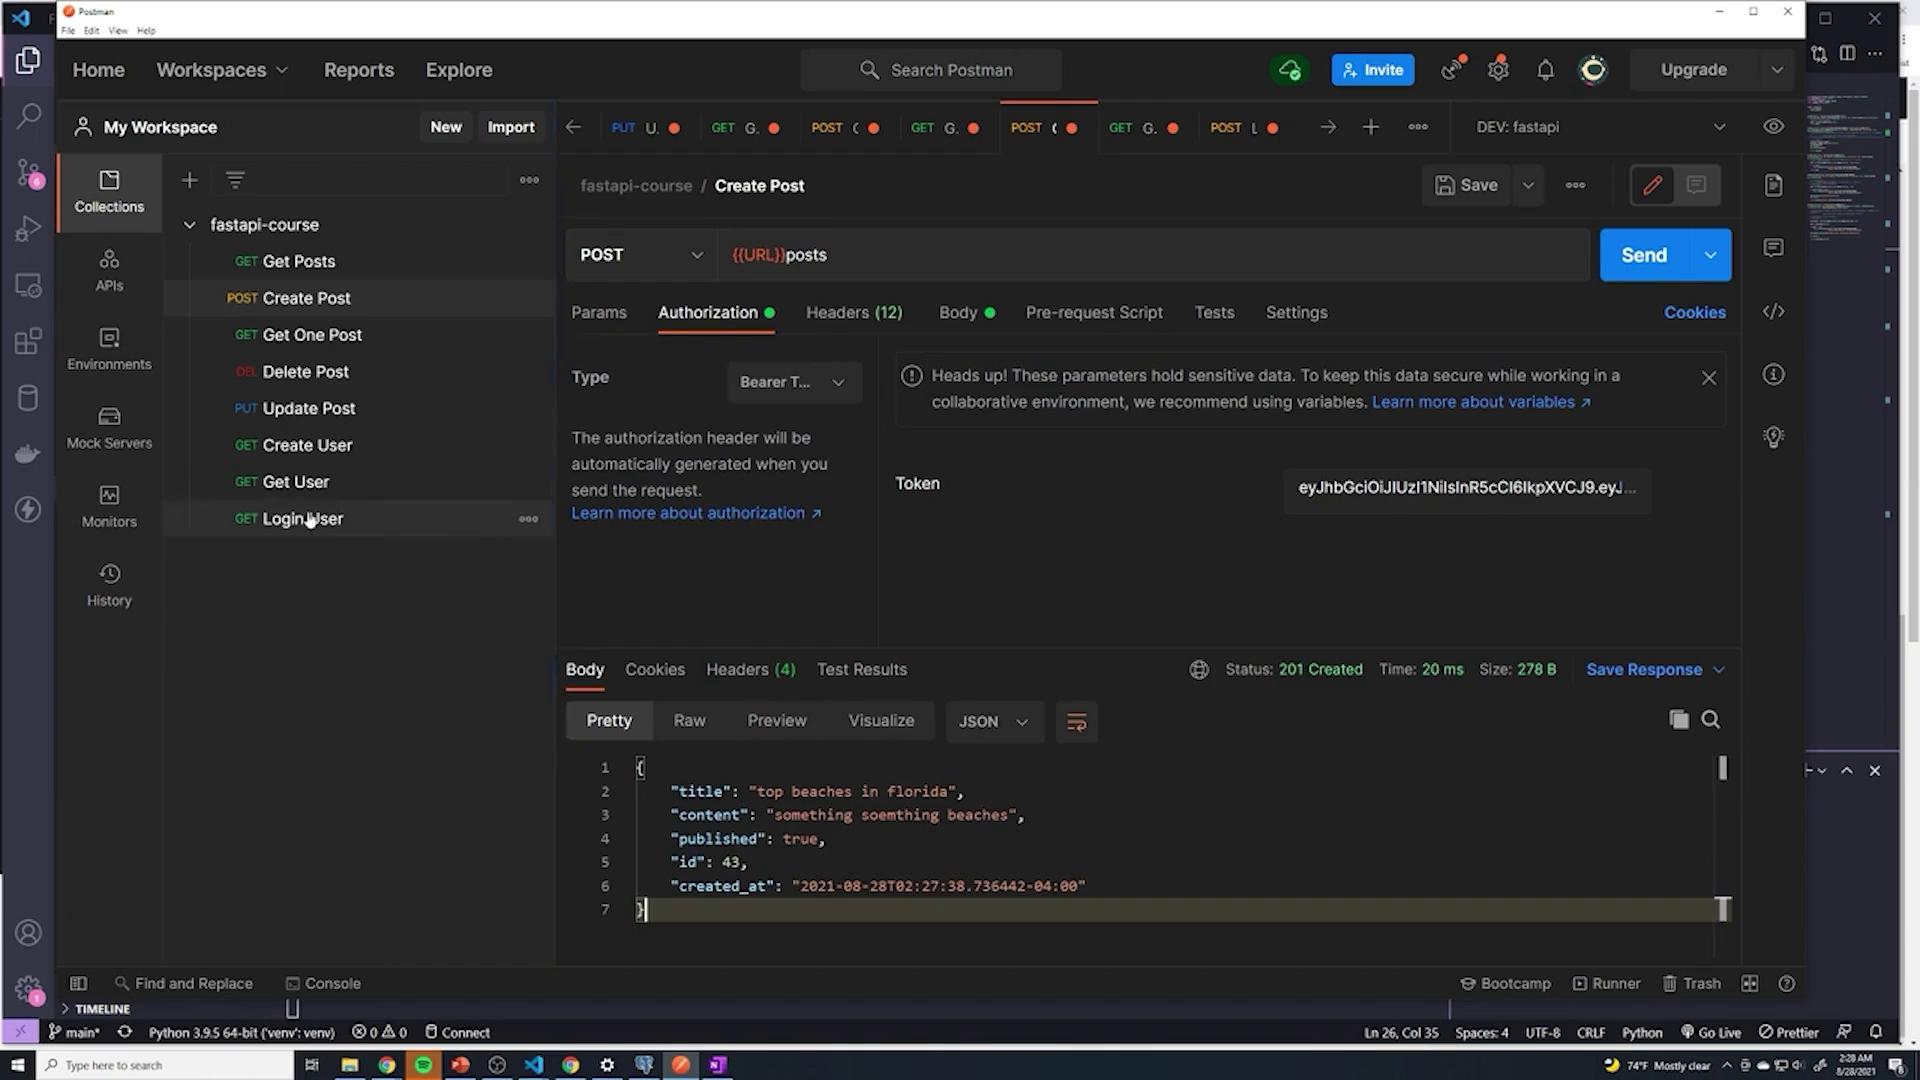Open Bearer Token auth type dropdown

(793, 382)
